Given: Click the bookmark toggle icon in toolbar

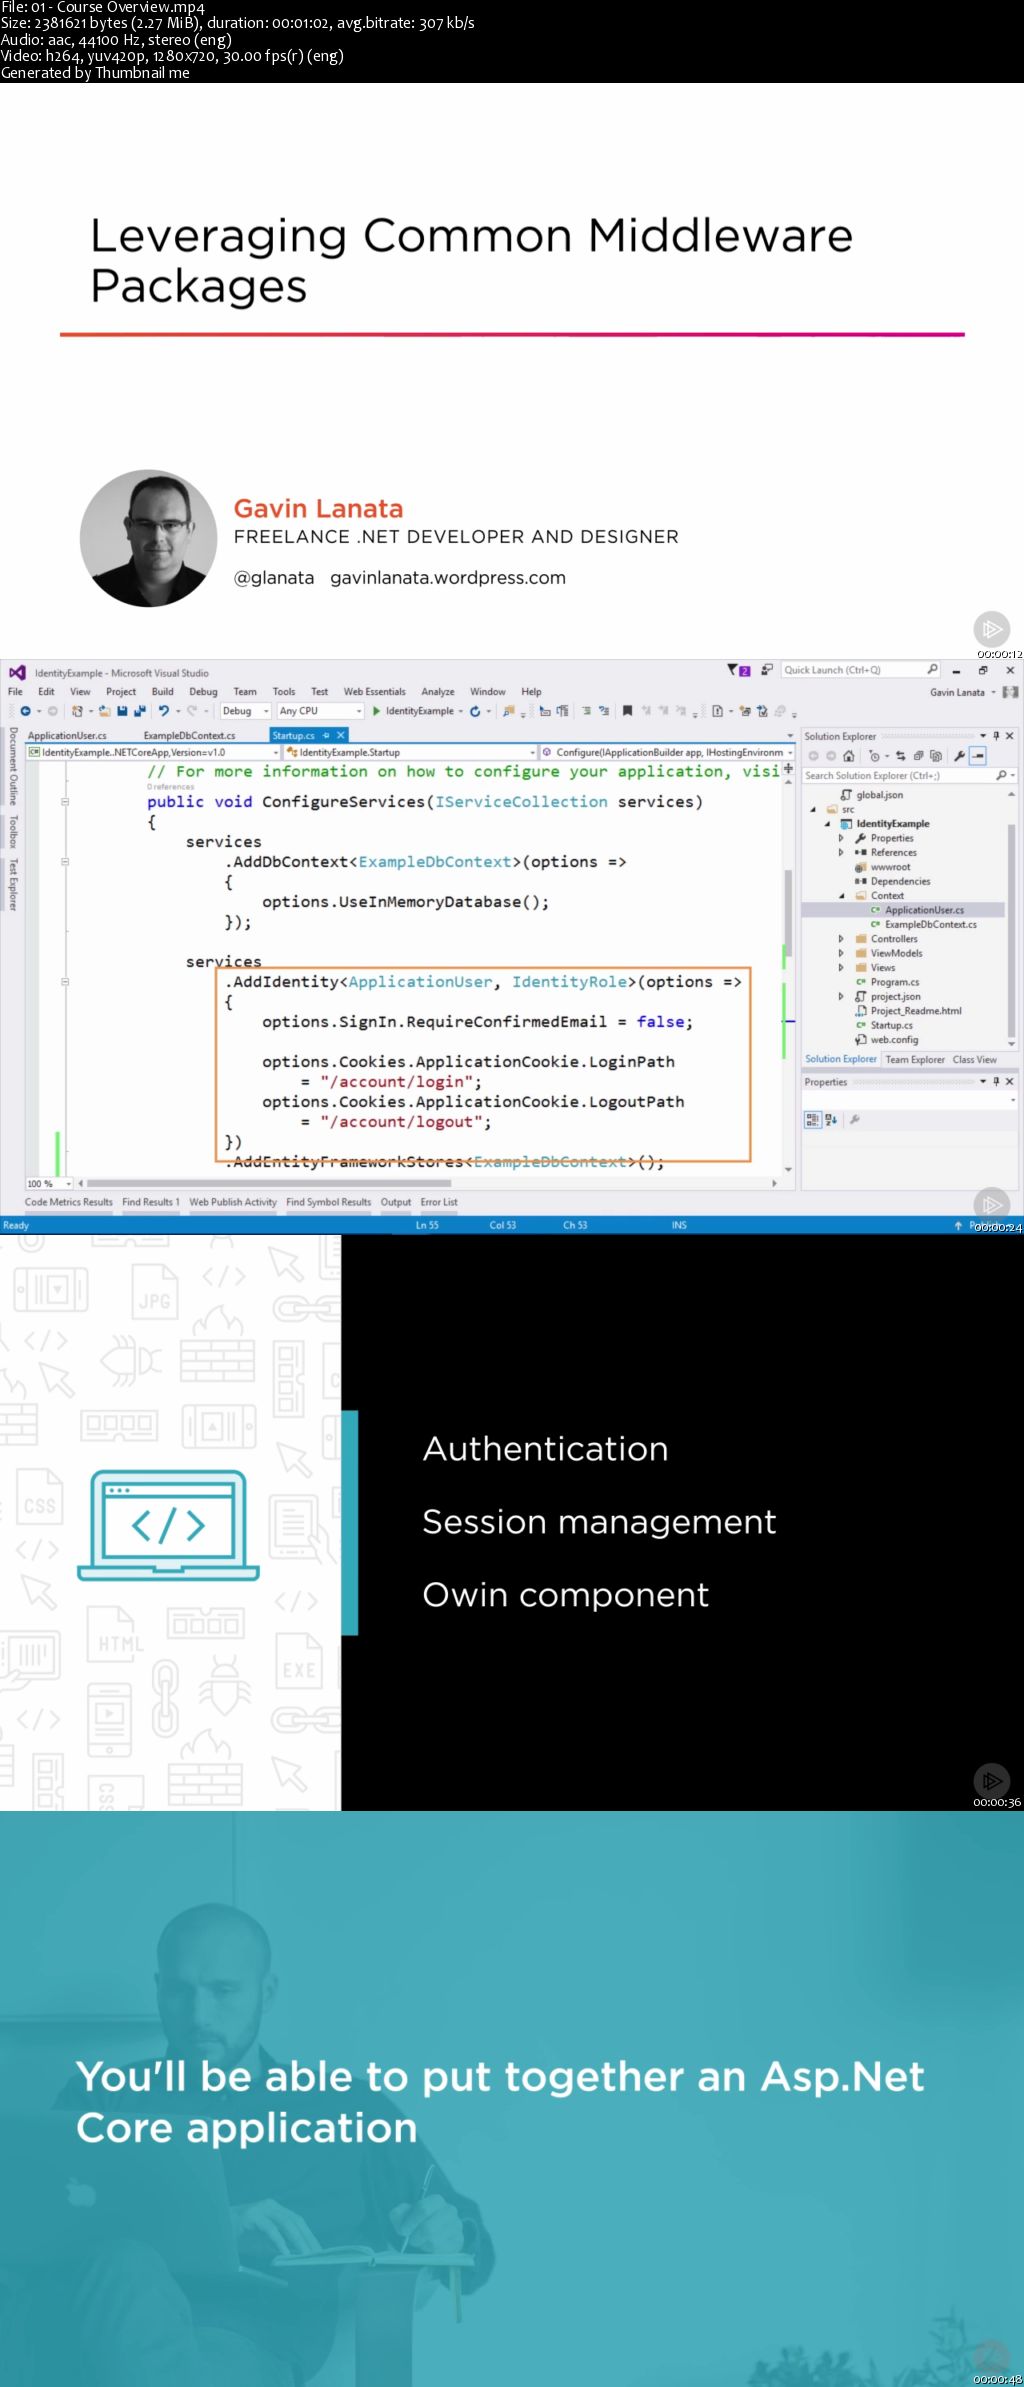Looking at the screenshot, I should click(627, 711).
